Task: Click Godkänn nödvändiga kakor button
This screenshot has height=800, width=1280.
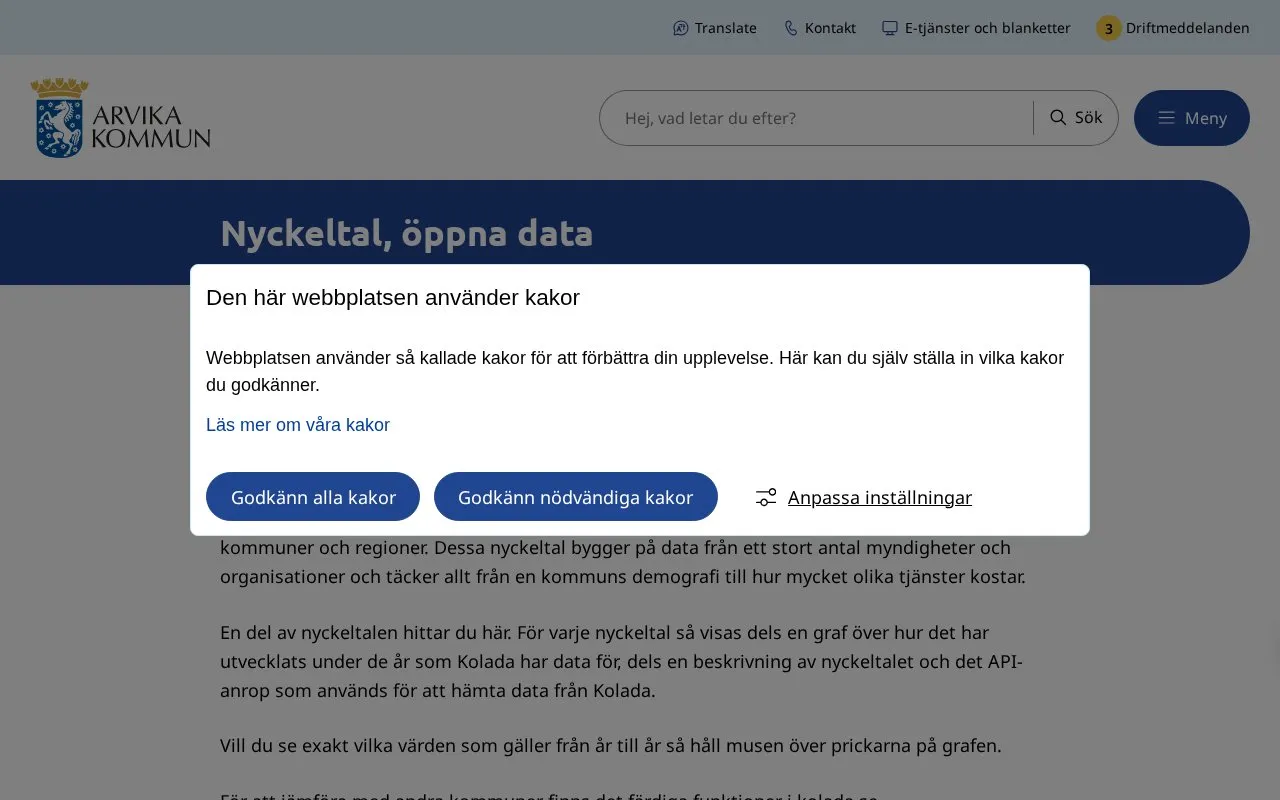Action: point(576,497)
